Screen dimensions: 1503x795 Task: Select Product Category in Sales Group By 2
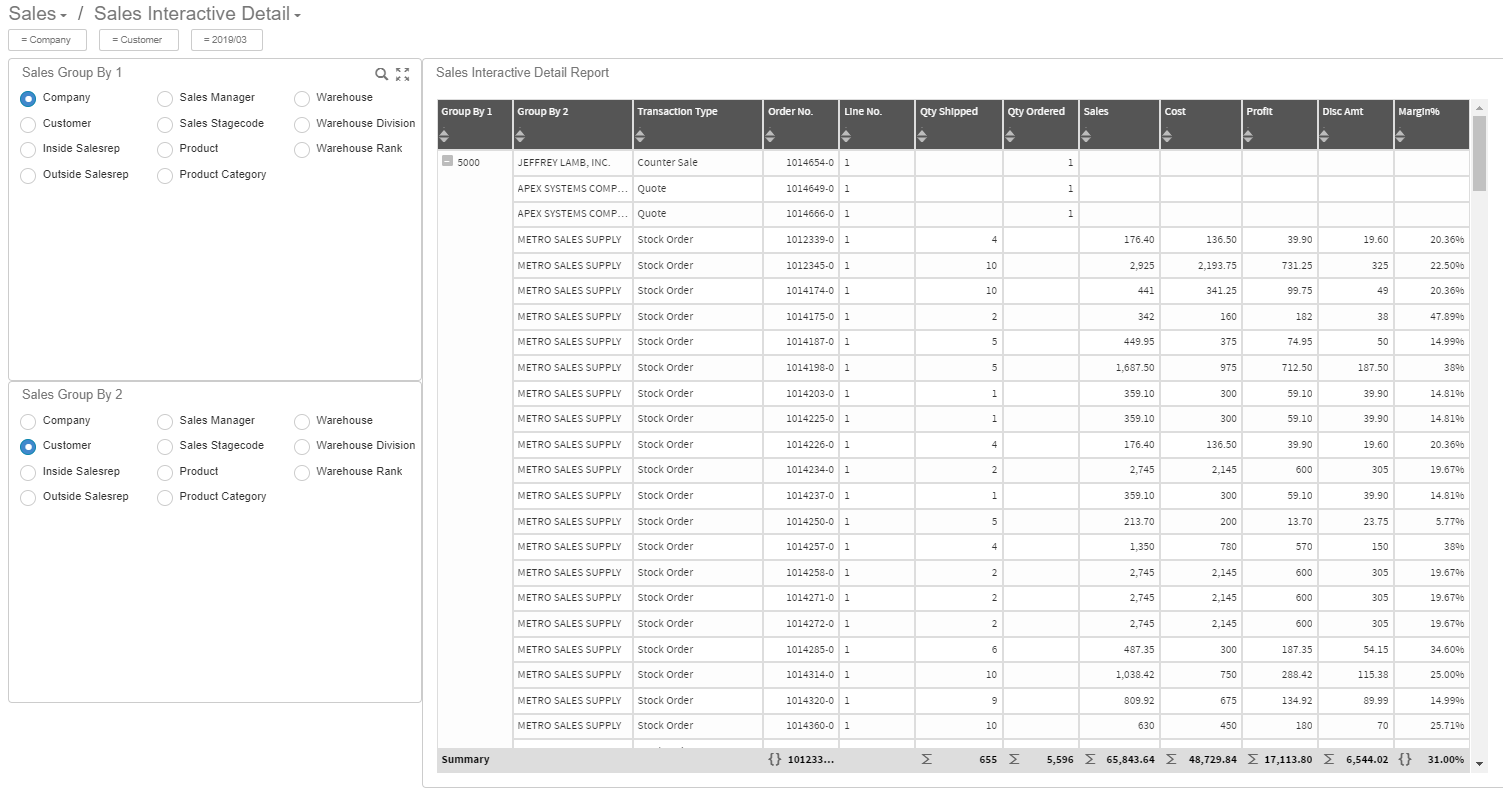point(164,497)
